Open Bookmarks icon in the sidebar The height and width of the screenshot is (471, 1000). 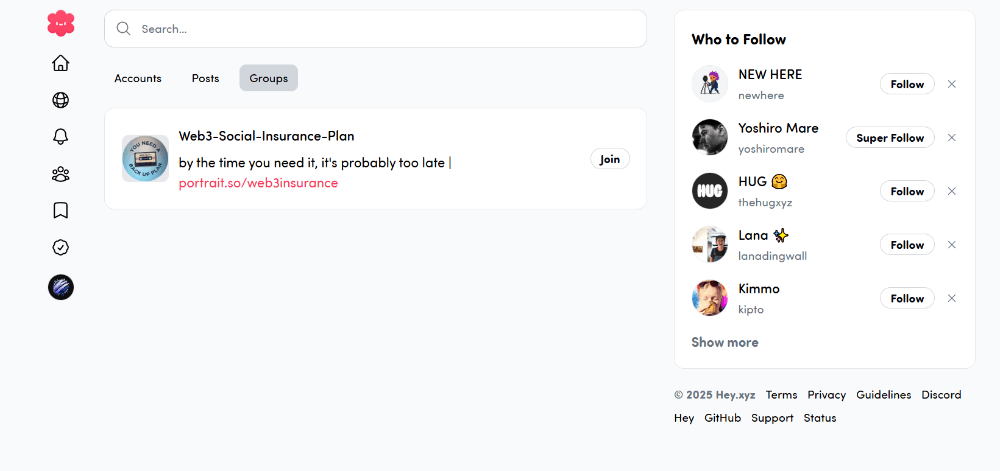[x=61, y=210]
